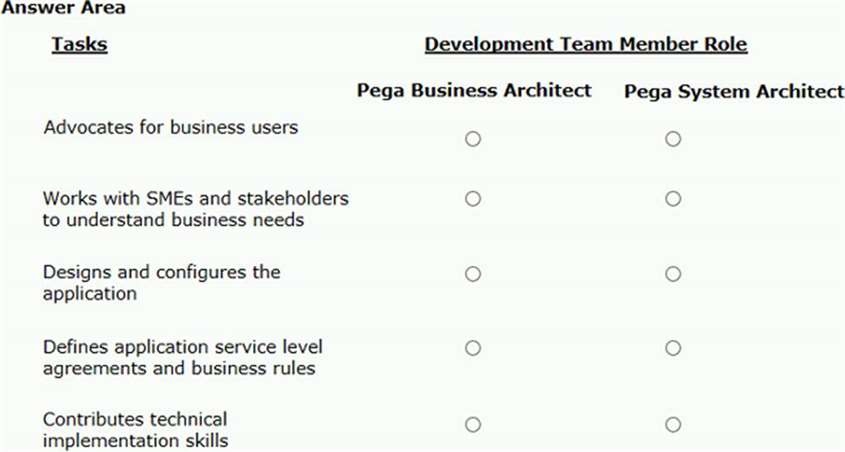The height and width of the screenshot is (452, 845).
Task: Mark System Architect for Defines application service level agreements
Action: [x=673, y=348]
